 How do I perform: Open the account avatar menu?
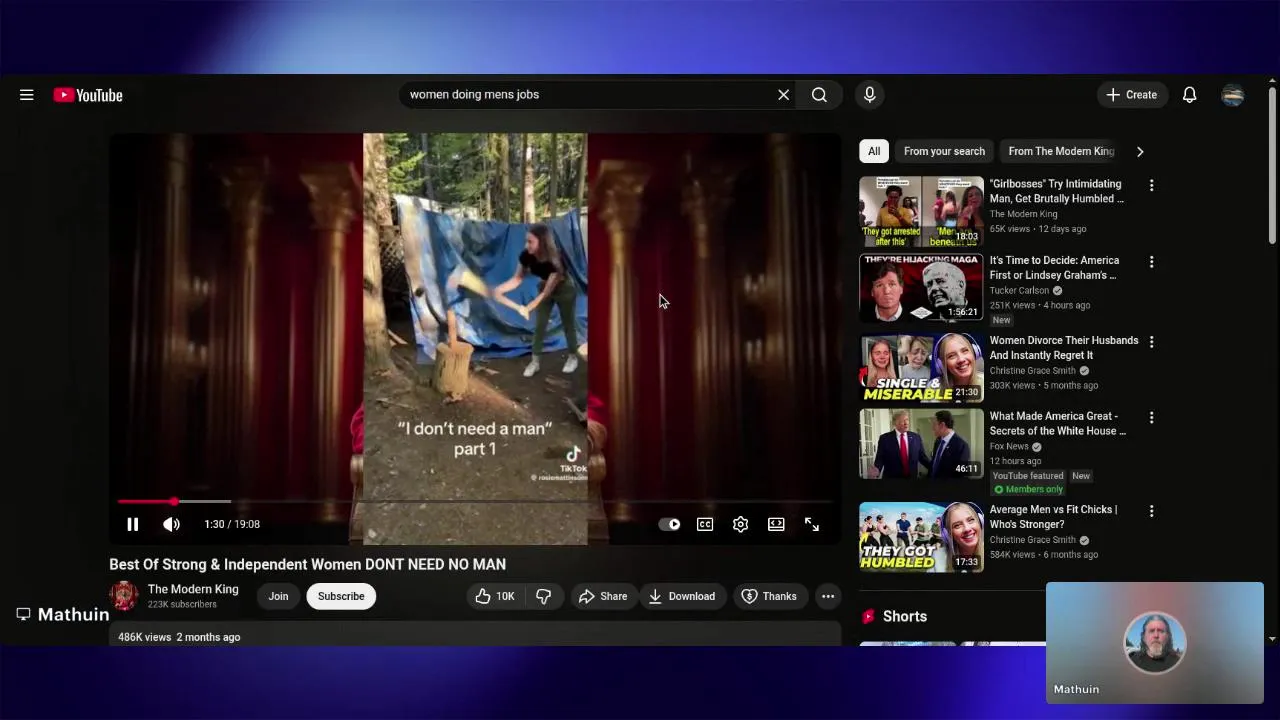[1233, 95]
